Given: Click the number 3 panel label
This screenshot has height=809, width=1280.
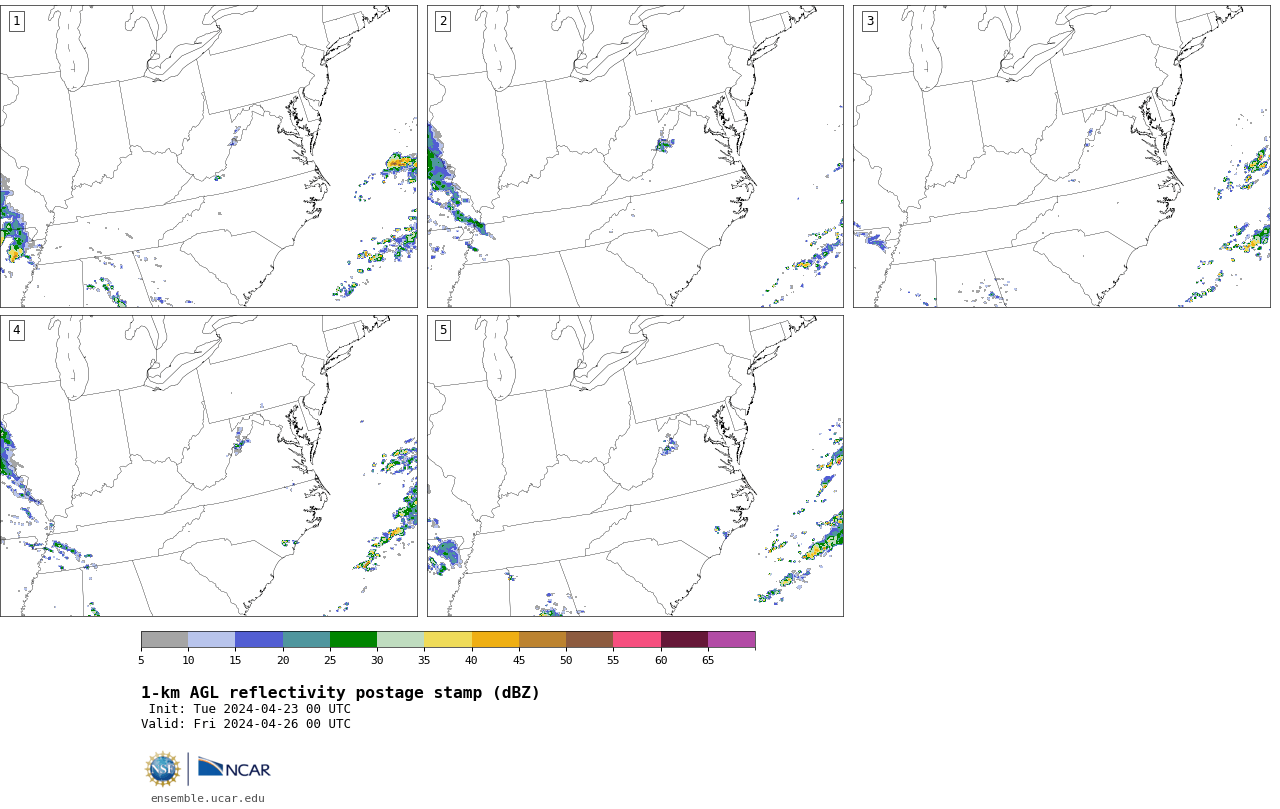Looking at the screenshot, I should click(870, 21).
